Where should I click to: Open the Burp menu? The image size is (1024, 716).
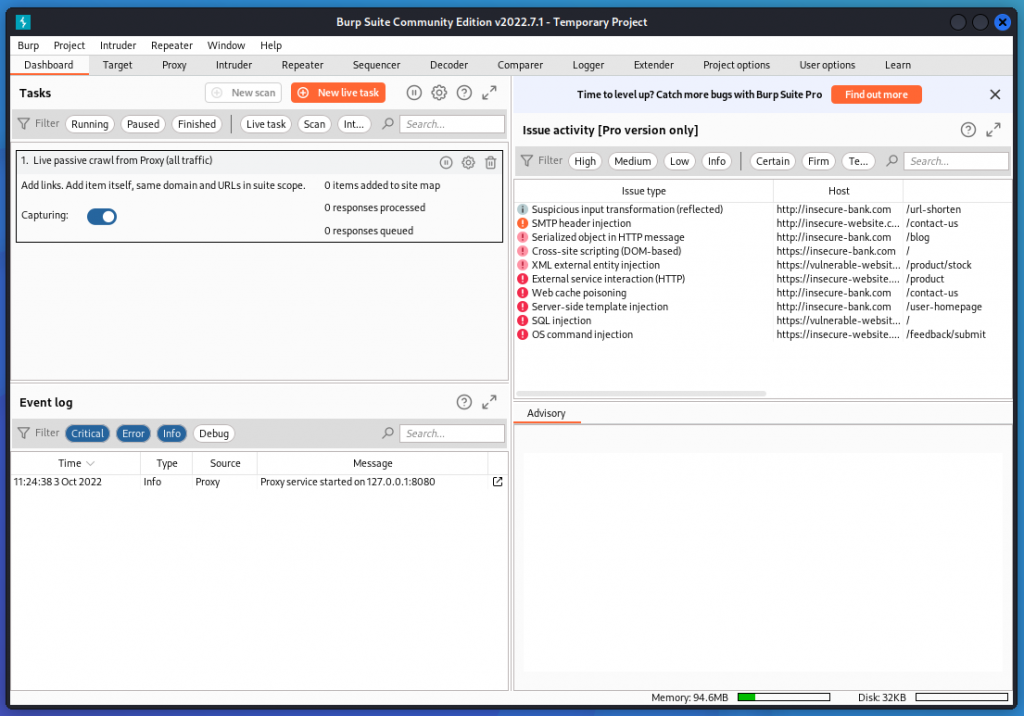coord(28,46)
